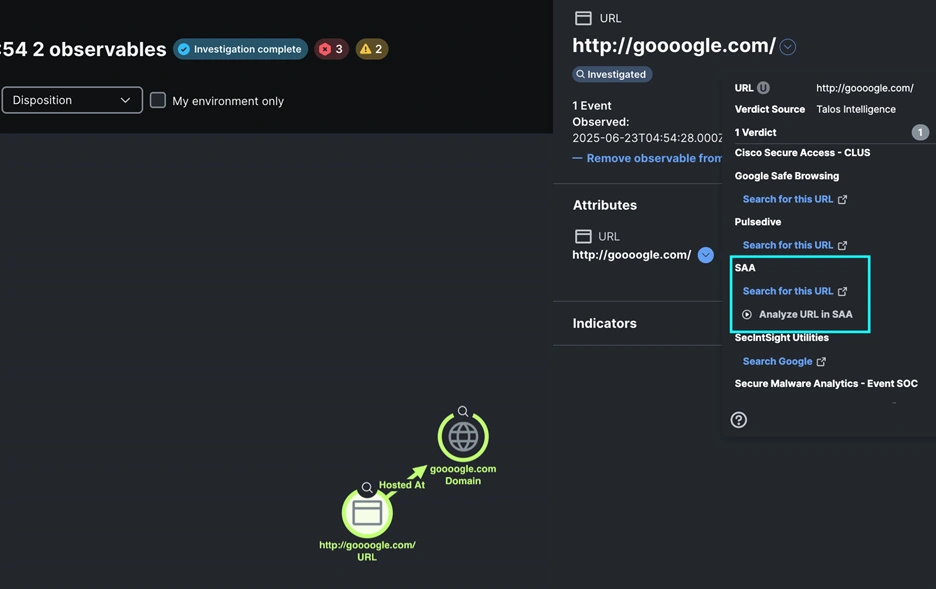This screenshot has width=936, height=589.
Task: Click the amber warning badge showing 2
Action: pyautogui.click(x=371, y=48)
